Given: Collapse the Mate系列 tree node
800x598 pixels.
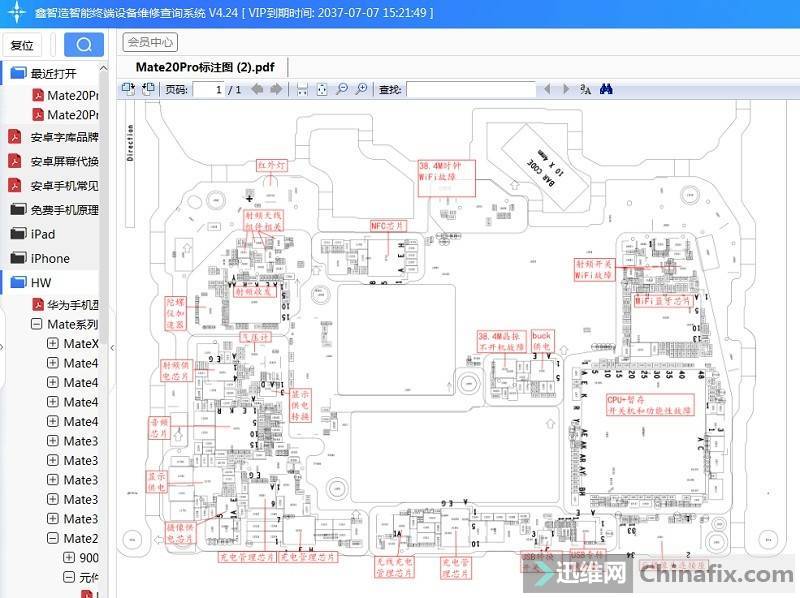Looking at the screenshot, I should [37, 324].
